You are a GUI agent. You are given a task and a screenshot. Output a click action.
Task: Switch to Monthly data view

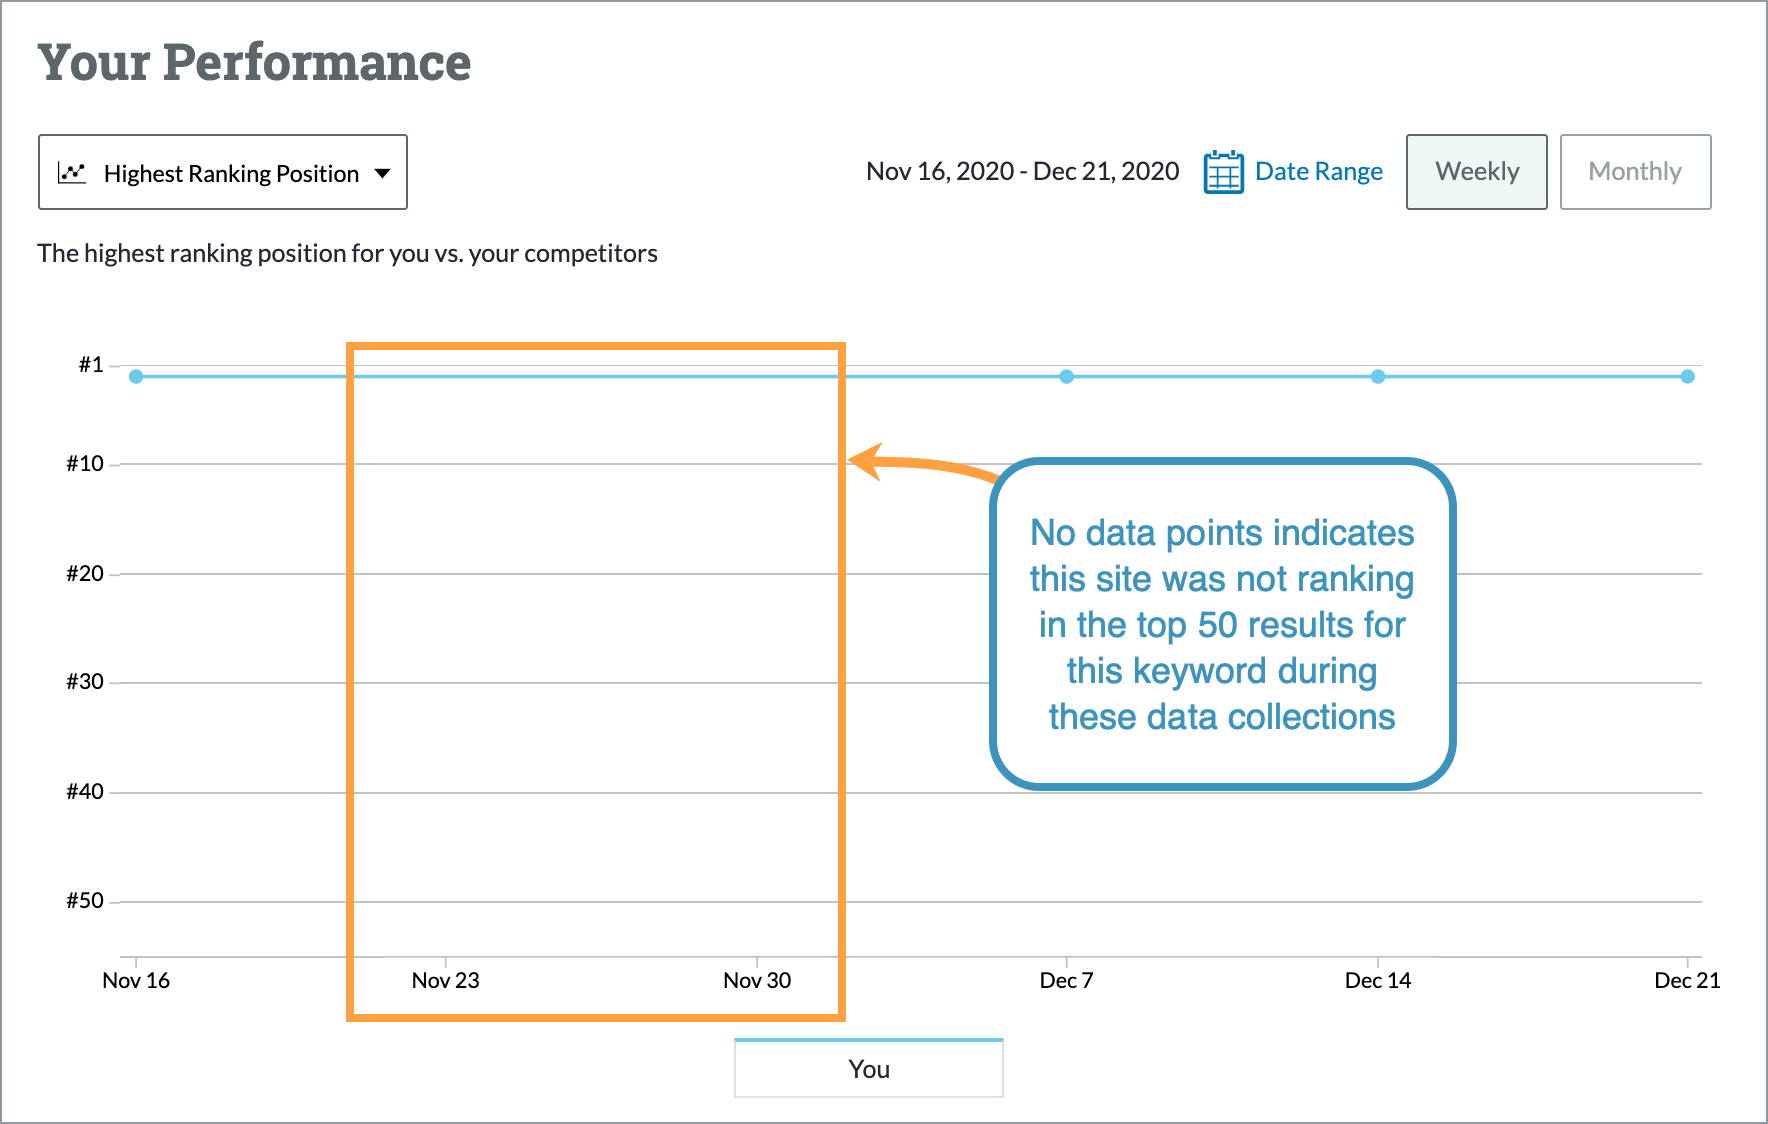point(1635,171)
